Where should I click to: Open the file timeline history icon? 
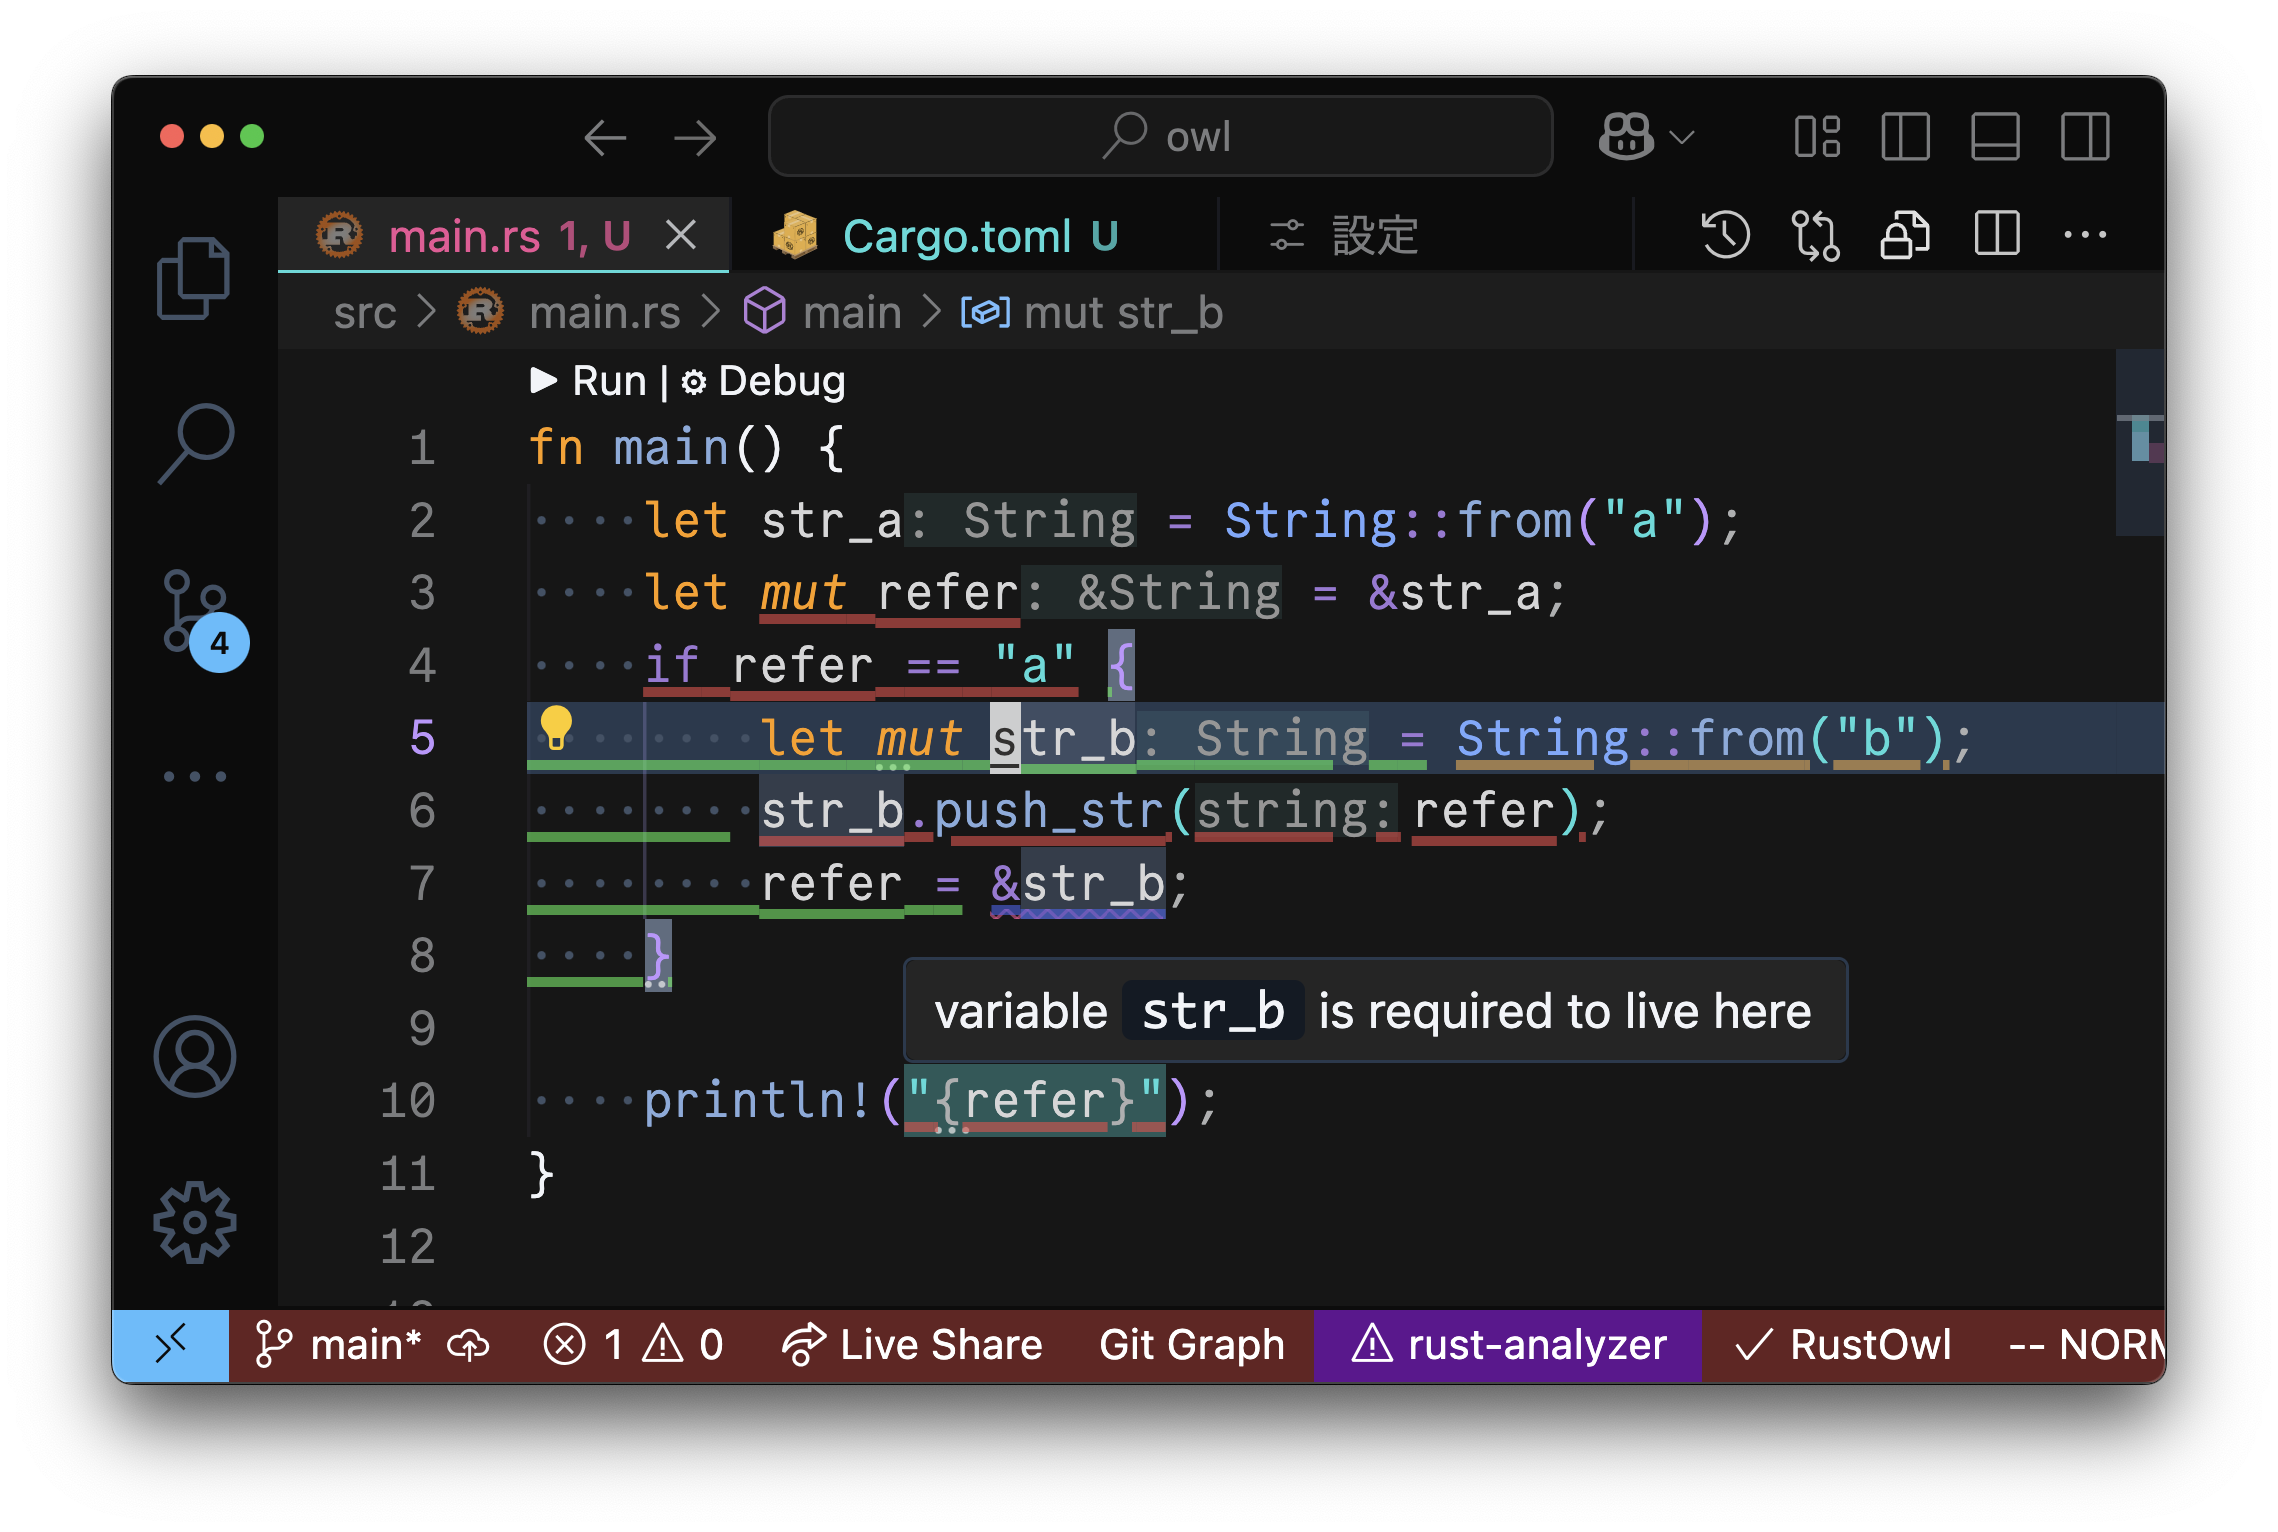[1725, 236]
